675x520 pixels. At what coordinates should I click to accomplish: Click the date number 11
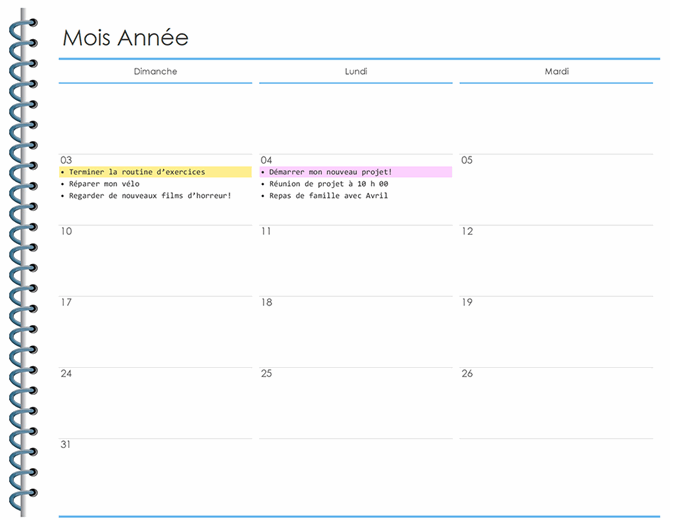(267, 231)
